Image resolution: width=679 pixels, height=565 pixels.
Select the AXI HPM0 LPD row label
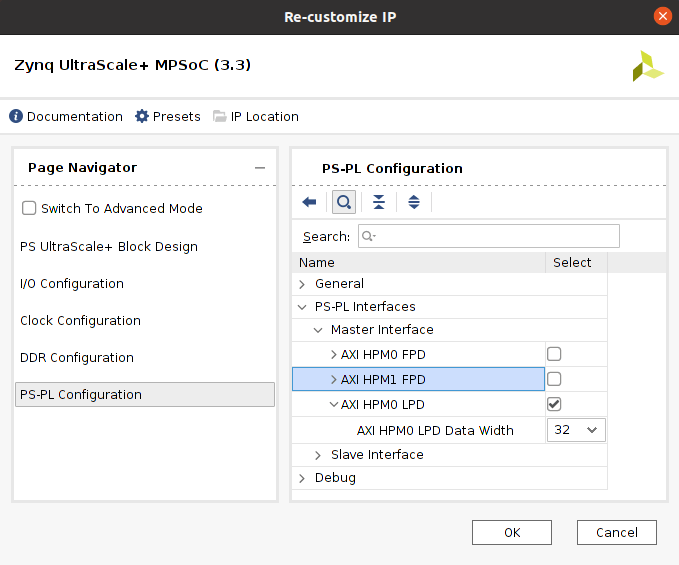[x=383, y=404]
